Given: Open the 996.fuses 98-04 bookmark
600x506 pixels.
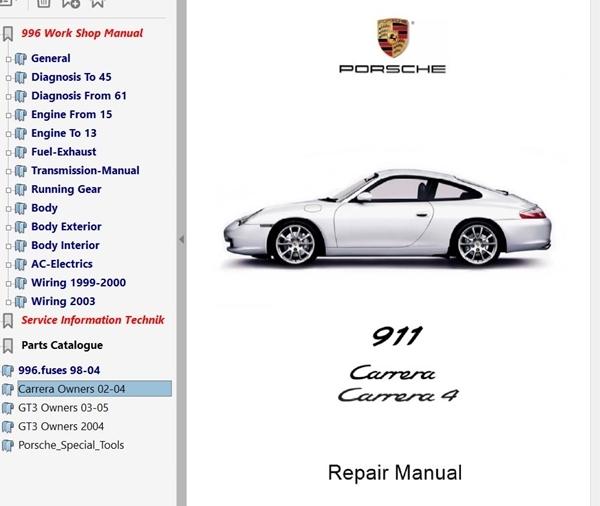Looking at the screenshot, I should [x=59, y=371].
